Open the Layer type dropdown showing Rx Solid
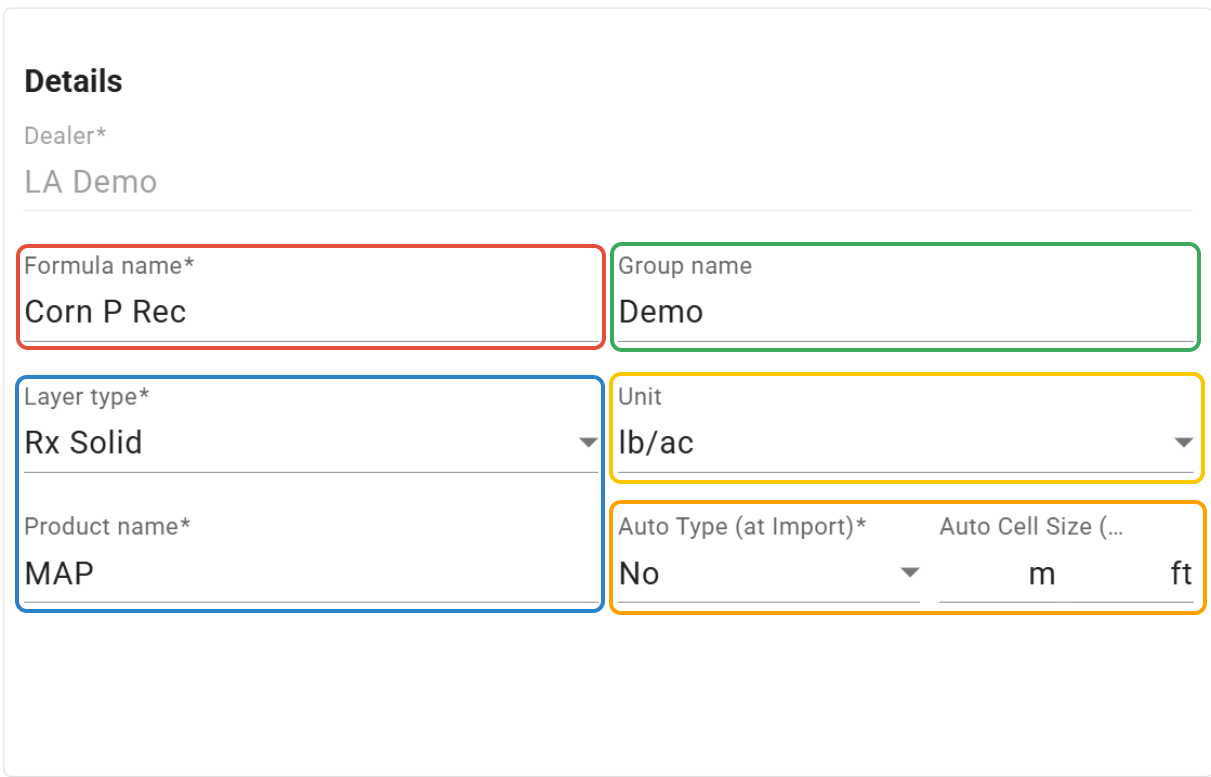This screenshot has width=1211, height=777. click(x=300, y=442)
